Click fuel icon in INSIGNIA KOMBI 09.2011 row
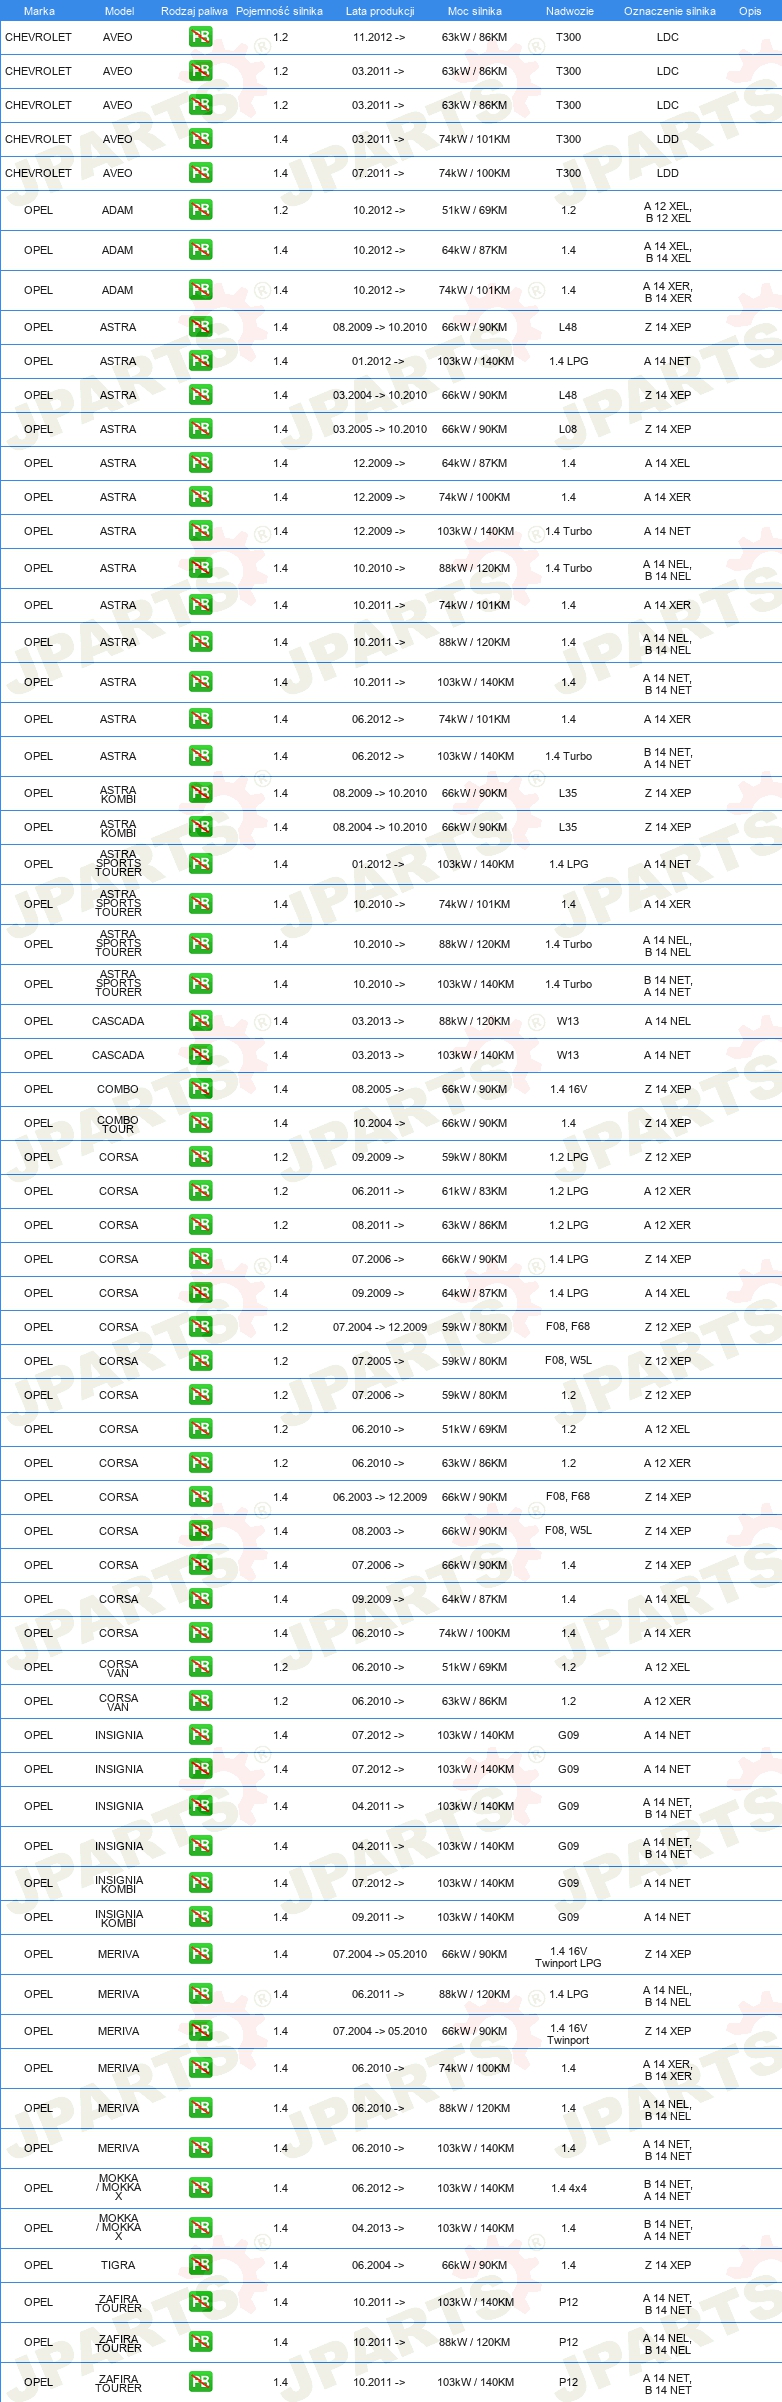 click(x=200, y=1917)
